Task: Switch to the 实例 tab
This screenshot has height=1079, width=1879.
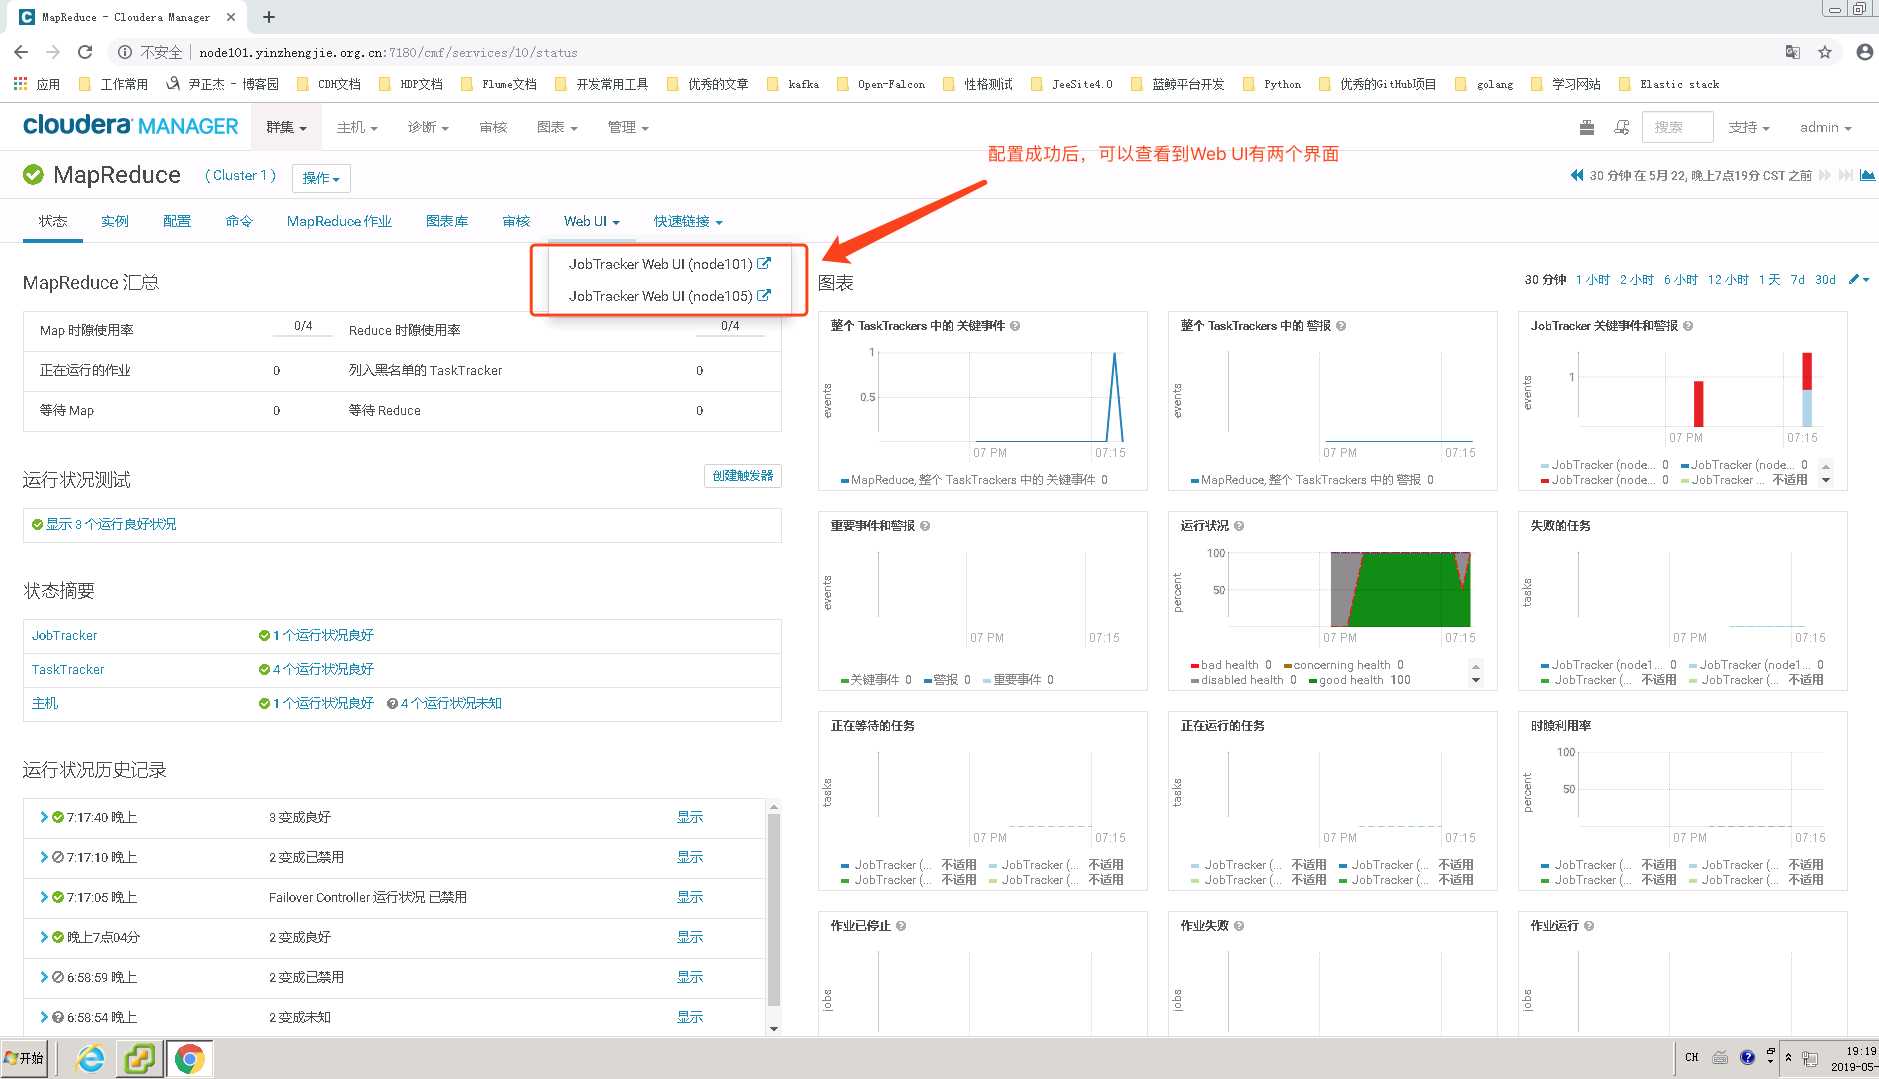Action: point(115,221)
